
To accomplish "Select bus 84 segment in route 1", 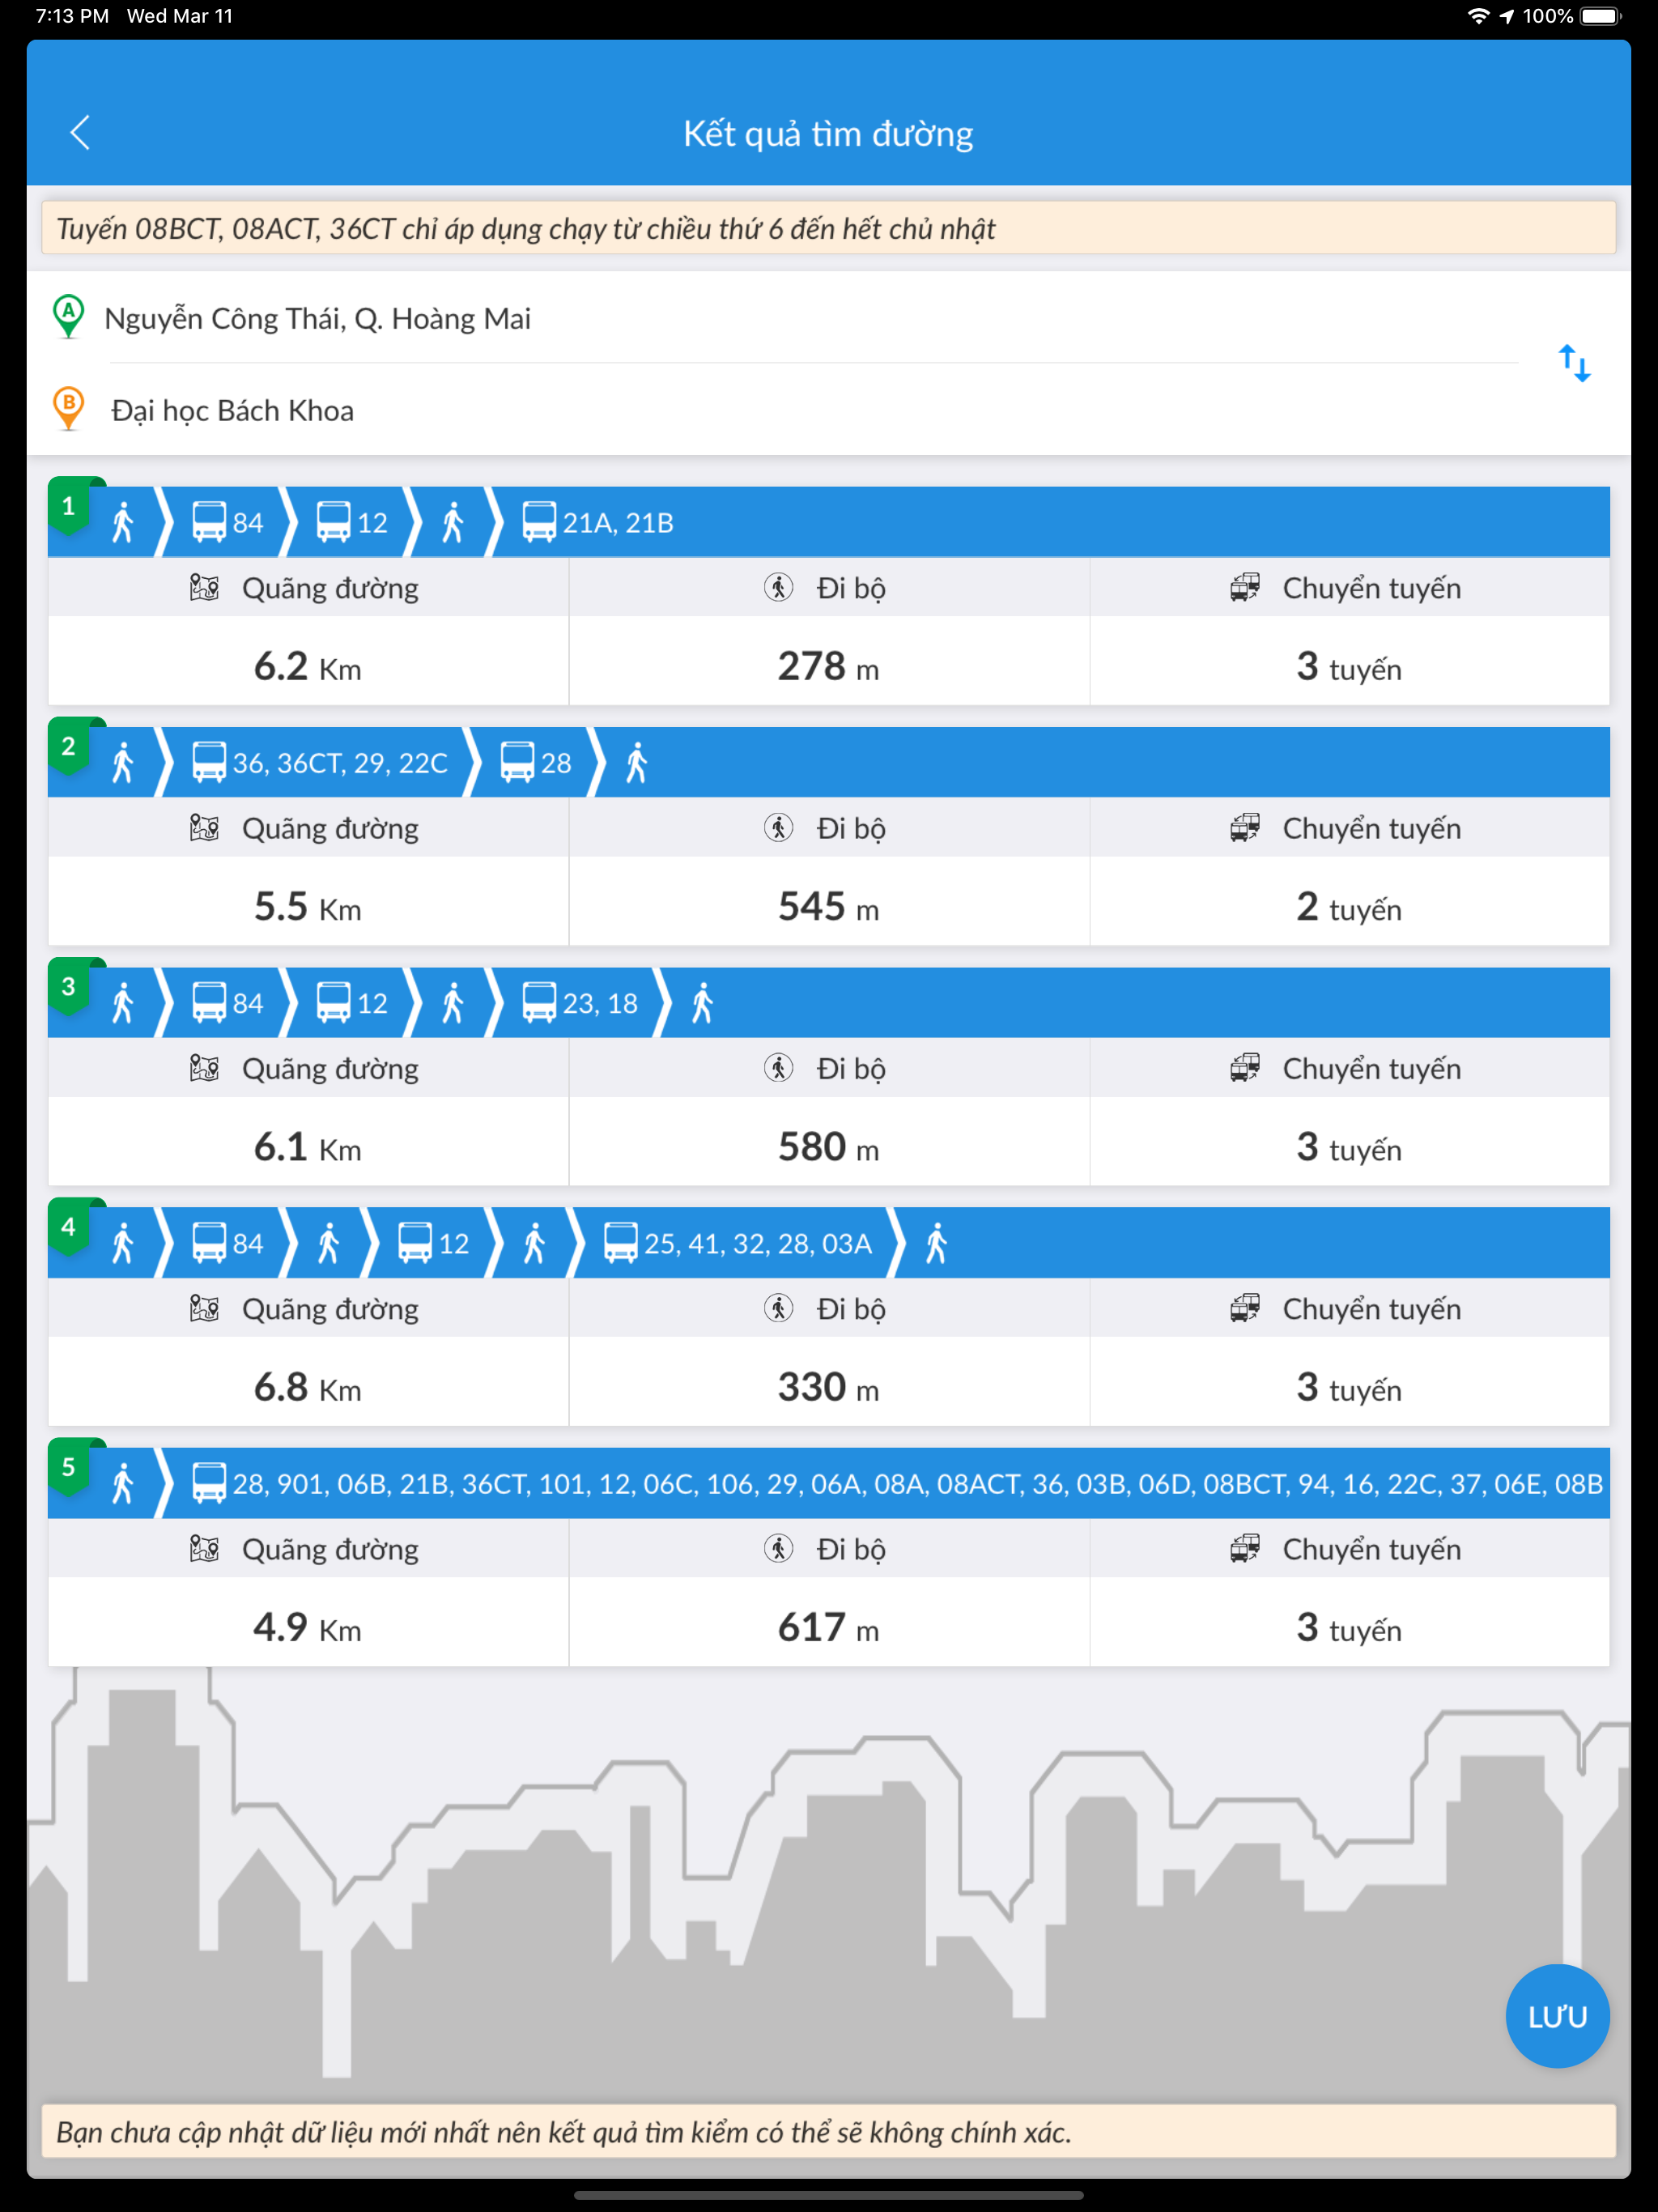I will pyautogui.click(x=227, y=522).
